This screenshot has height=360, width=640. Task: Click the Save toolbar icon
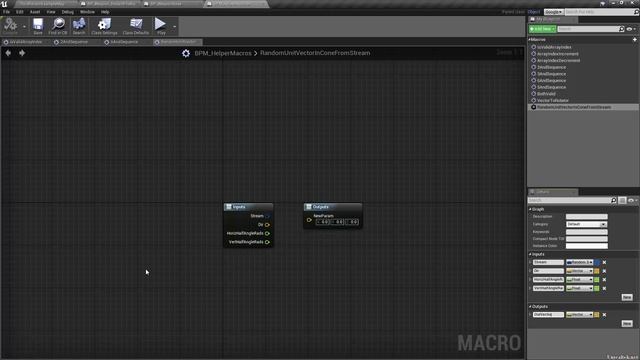click(38, 26)
